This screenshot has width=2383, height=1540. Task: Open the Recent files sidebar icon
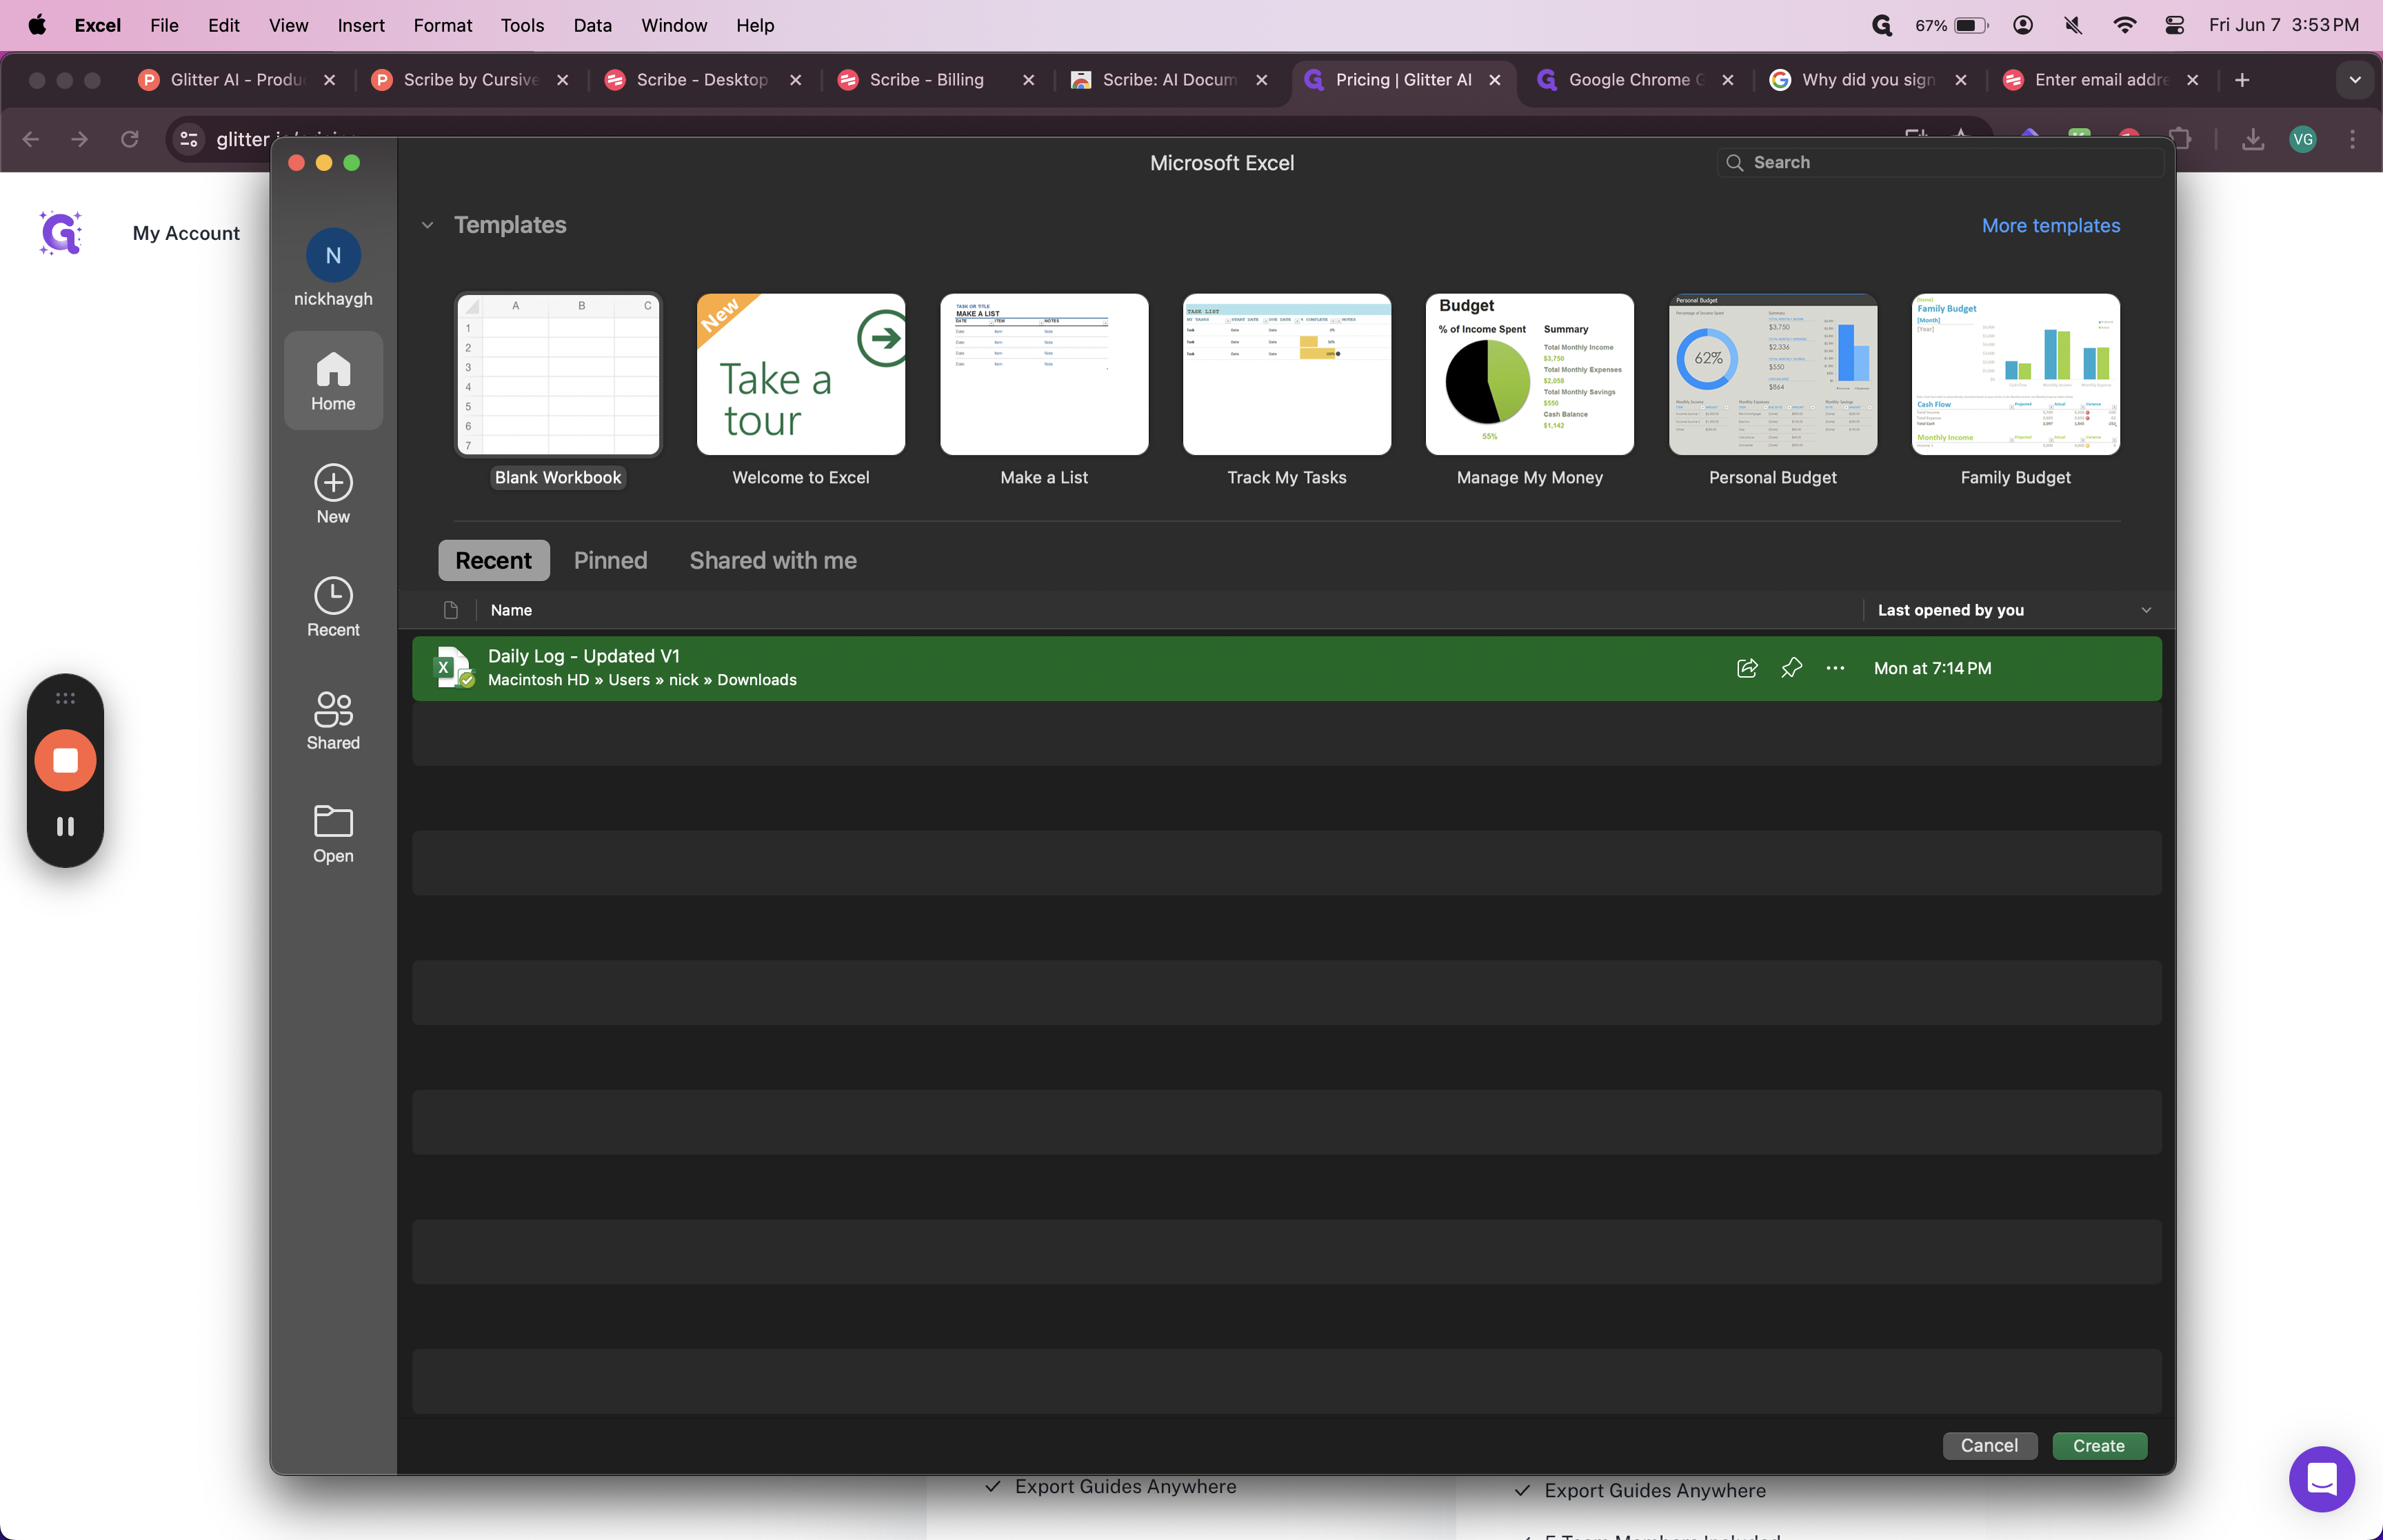(x=333, y=607)
